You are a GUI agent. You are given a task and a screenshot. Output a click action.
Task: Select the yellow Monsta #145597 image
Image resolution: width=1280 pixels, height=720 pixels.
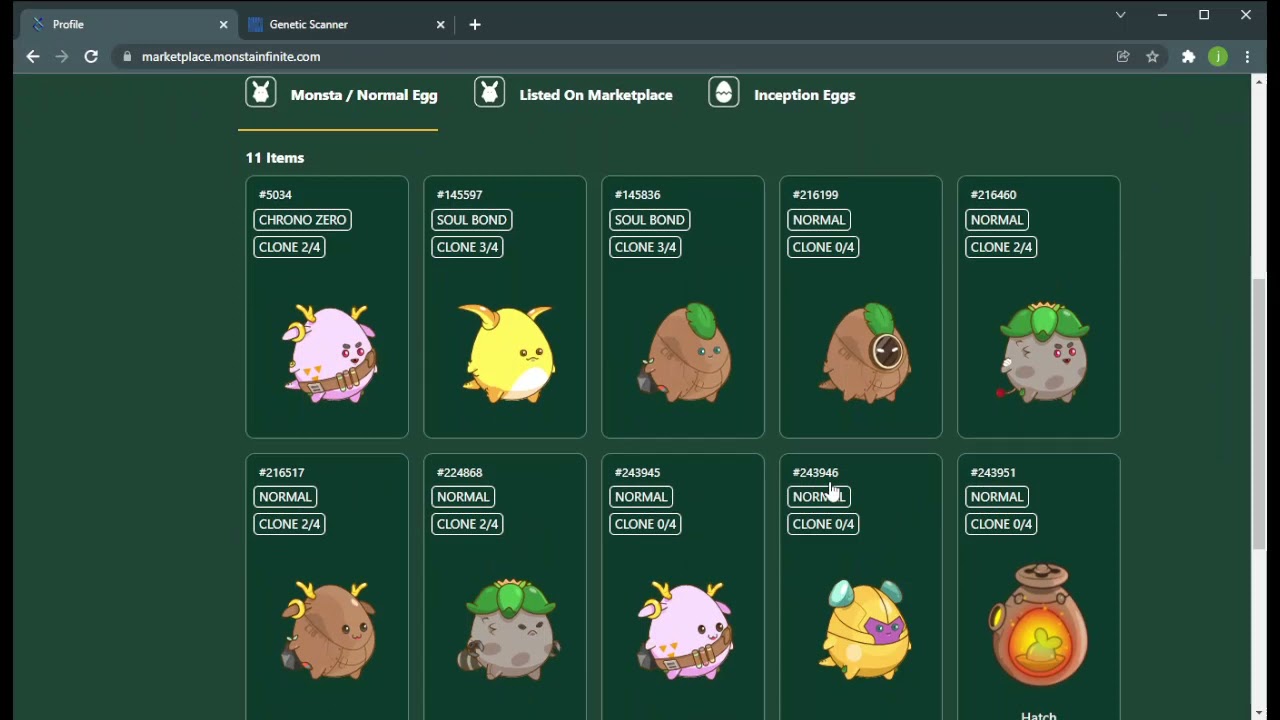(507, 353)
